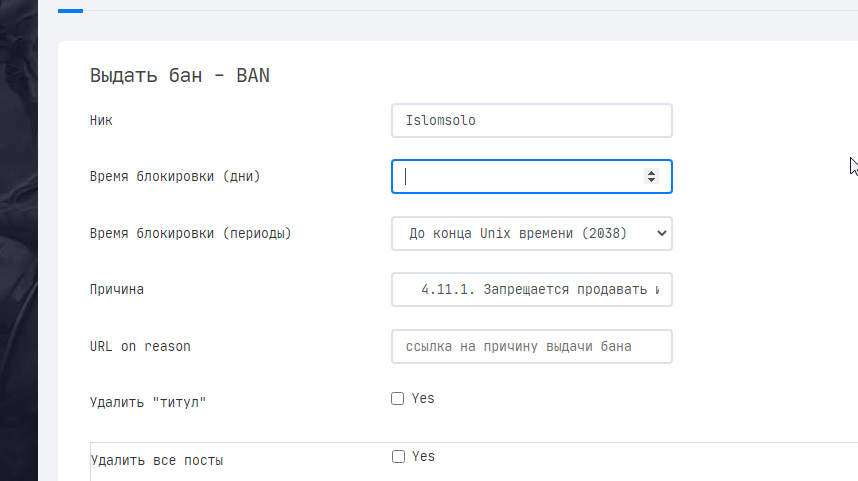Enable the Удалить "титул" checkbox
The height and width of the screenshot is (481, 858).
398,398
